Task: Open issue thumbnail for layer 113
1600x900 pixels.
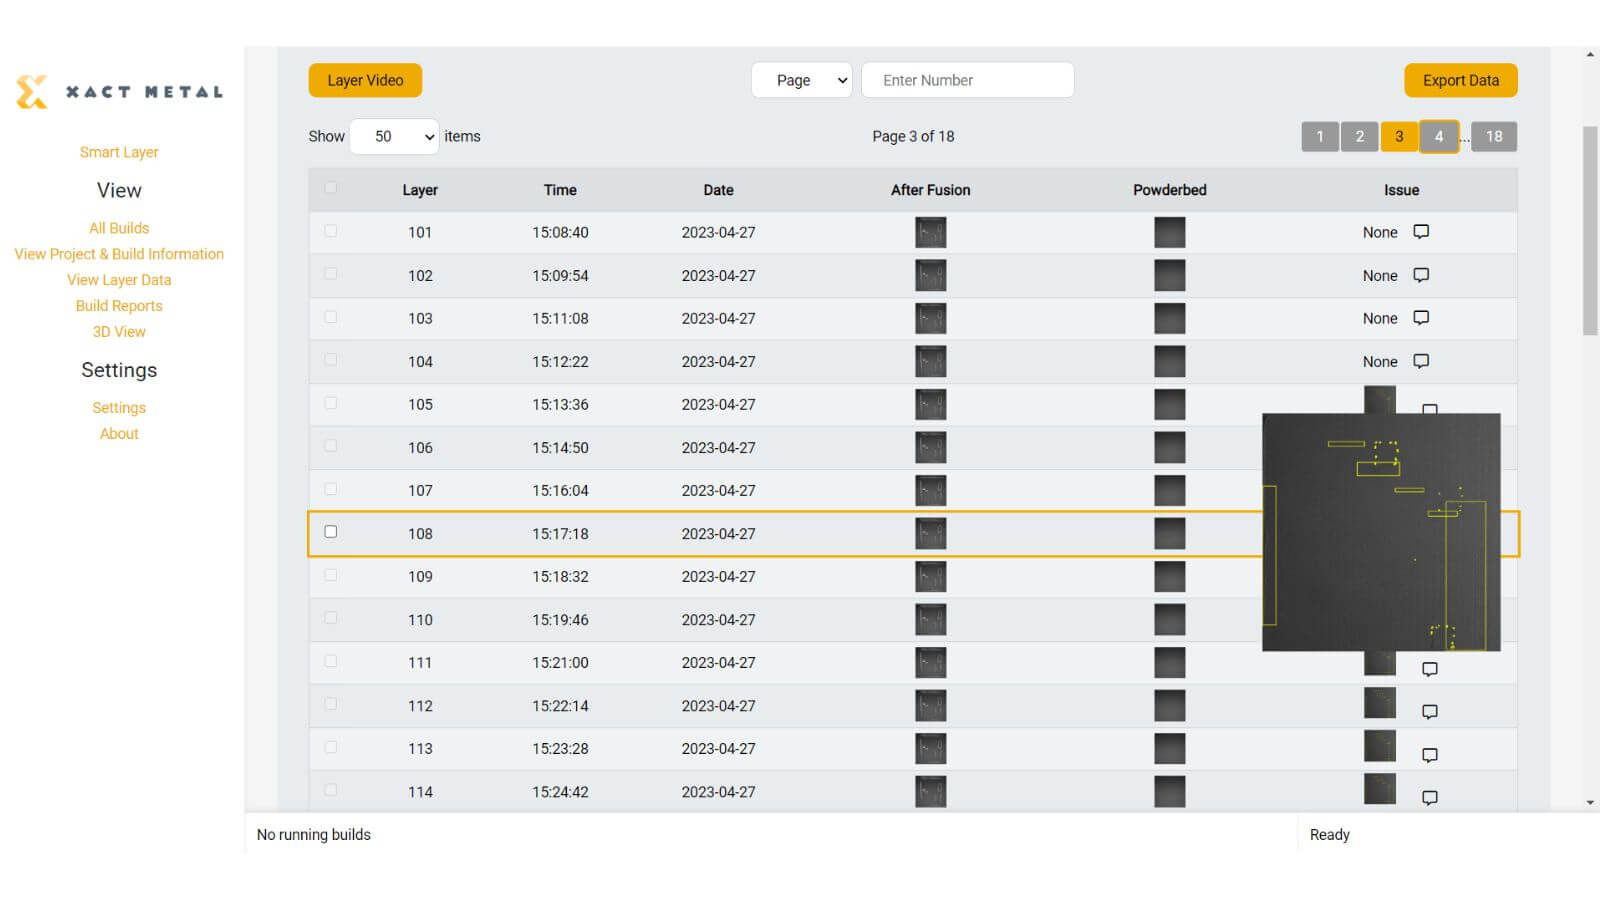Action: [x=1380, y=746]
